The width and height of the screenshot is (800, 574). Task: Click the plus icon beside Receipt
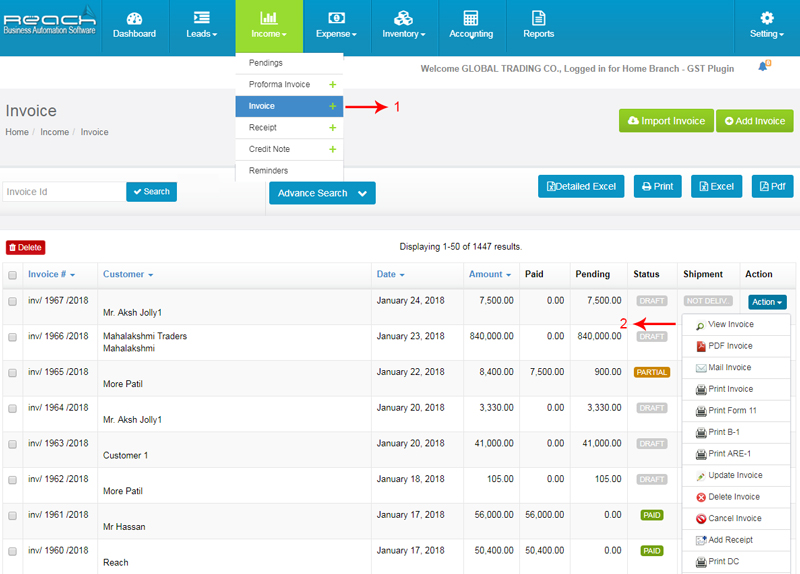click(x=333, y=128)
